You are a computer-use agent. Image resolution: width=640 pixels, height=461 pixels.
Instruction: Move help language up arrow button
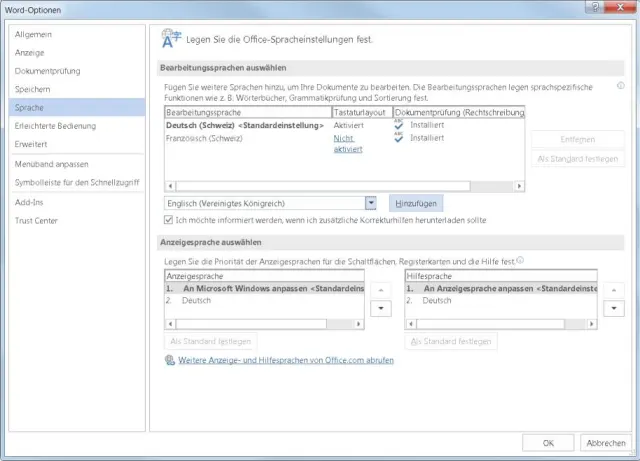tap(614, 290)
